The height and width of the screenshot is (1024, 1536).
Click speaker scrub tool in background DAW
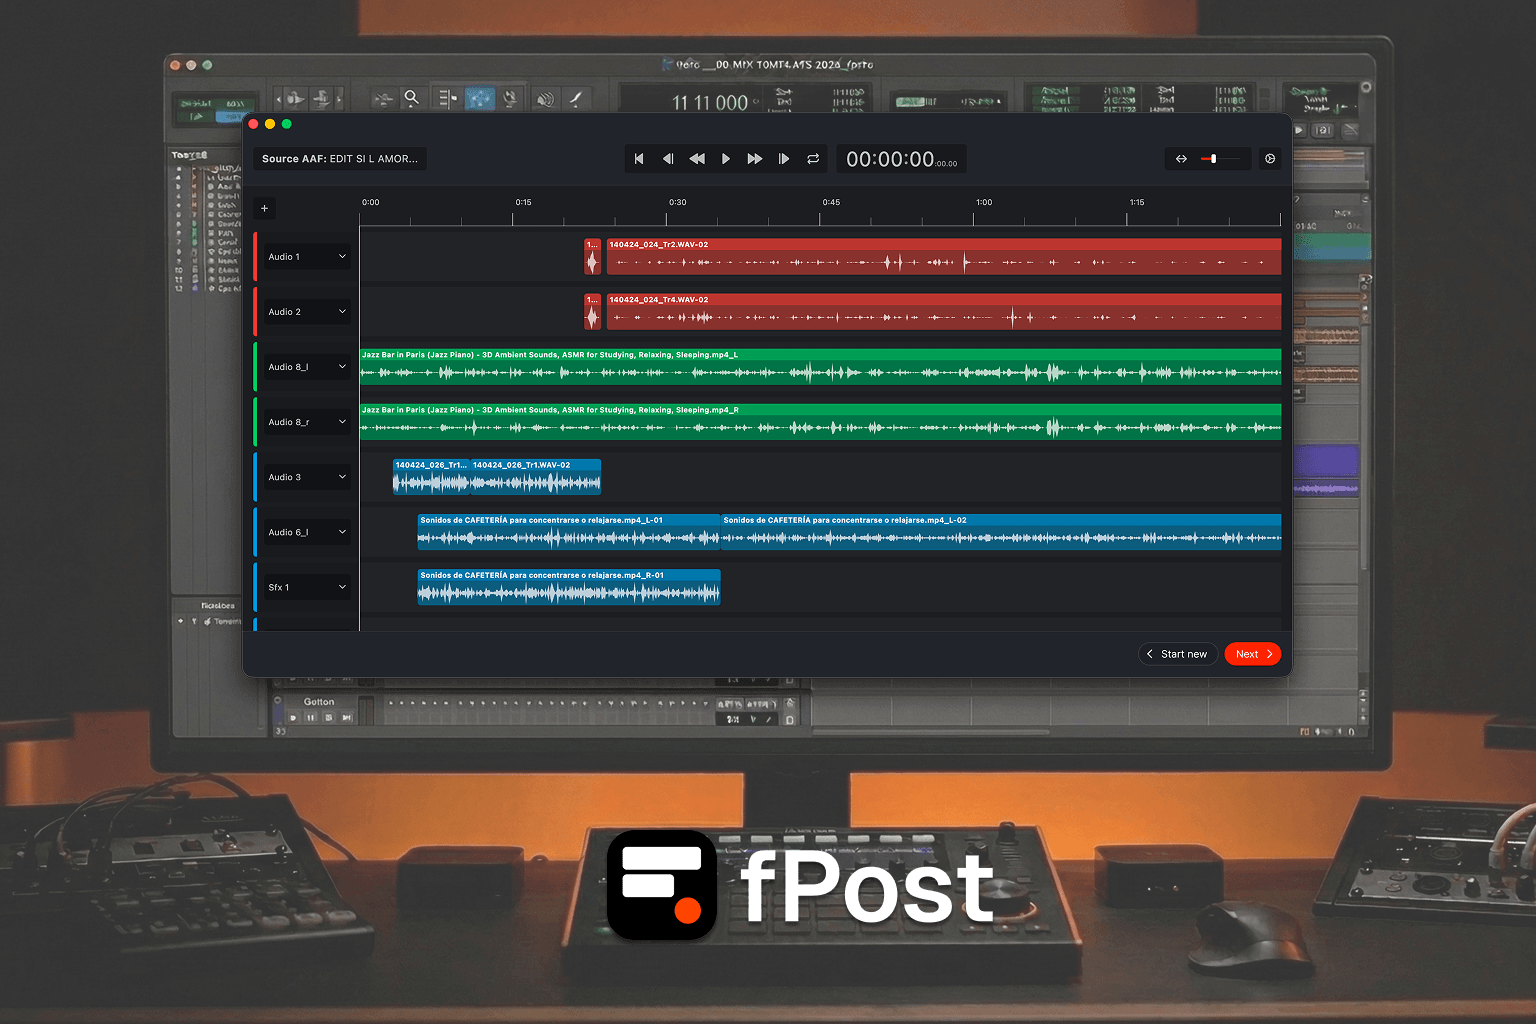pyautogui.click(x=545, y=98)
